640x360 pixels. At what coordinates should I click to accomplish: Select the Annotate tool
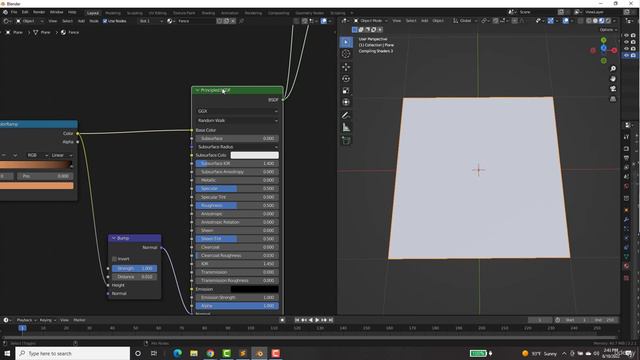346,116
